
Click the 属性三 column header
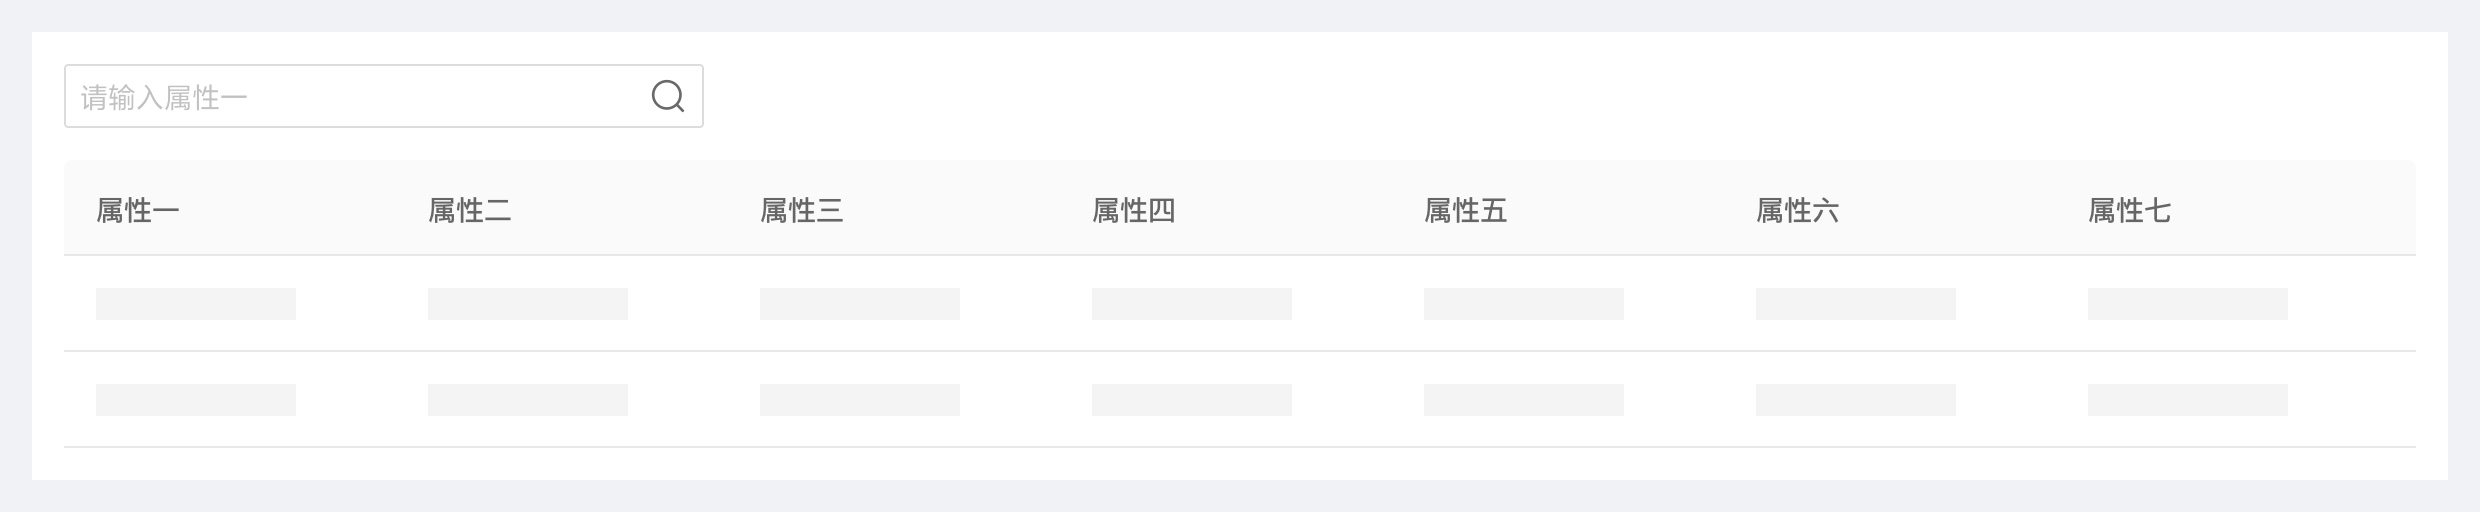802,210
